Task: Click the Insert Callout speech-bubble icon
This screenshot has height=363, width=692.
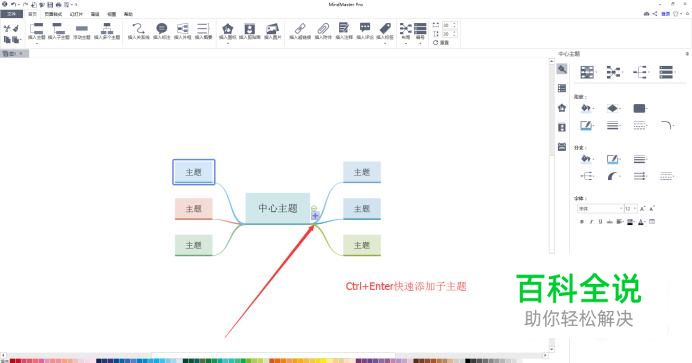Action: 162,29
